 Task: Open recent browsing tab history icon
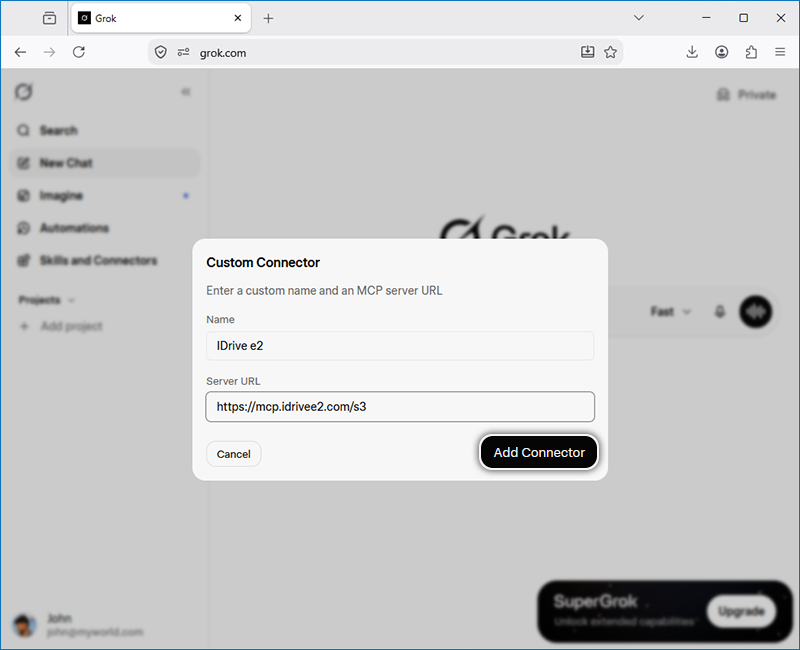pyautogui.click(x=49, y=18)
